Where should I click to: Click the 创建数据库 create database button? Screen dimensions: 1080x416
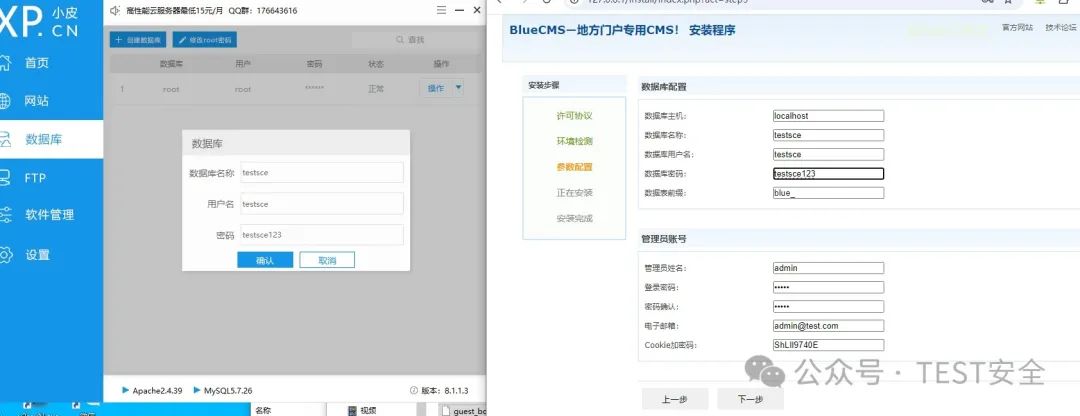click(138, 40)
